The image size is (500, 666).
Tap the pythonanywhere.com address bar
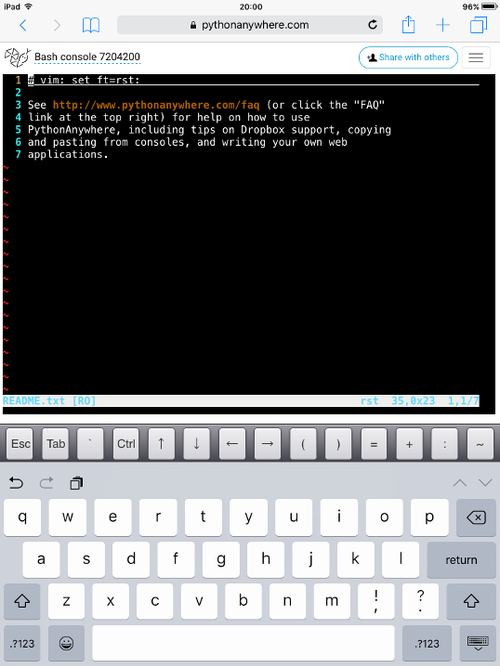[250, 25]
